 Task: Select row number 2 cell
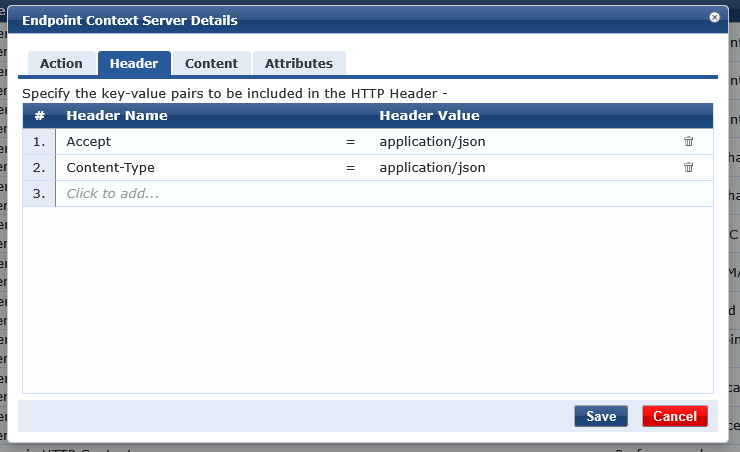tap(39, 167)
